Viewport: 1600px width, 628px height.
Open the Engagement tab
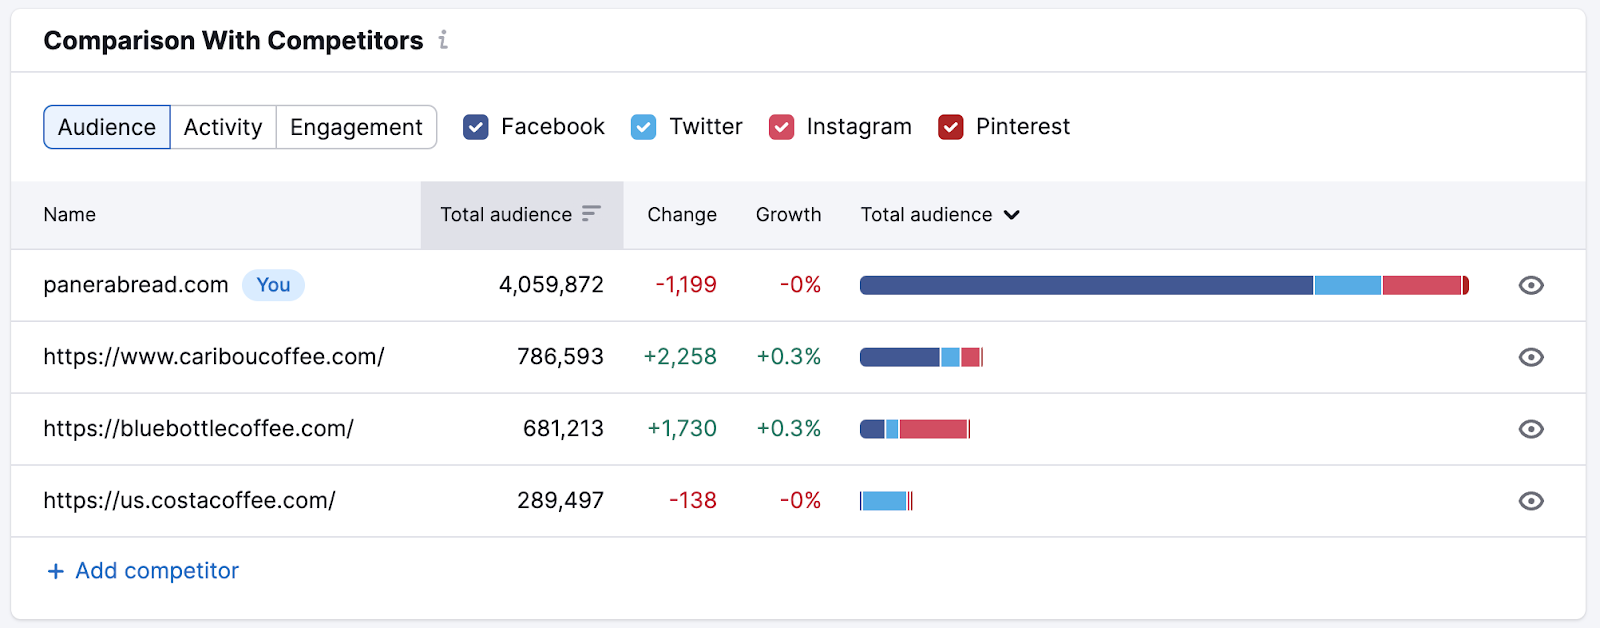[356, 127]
